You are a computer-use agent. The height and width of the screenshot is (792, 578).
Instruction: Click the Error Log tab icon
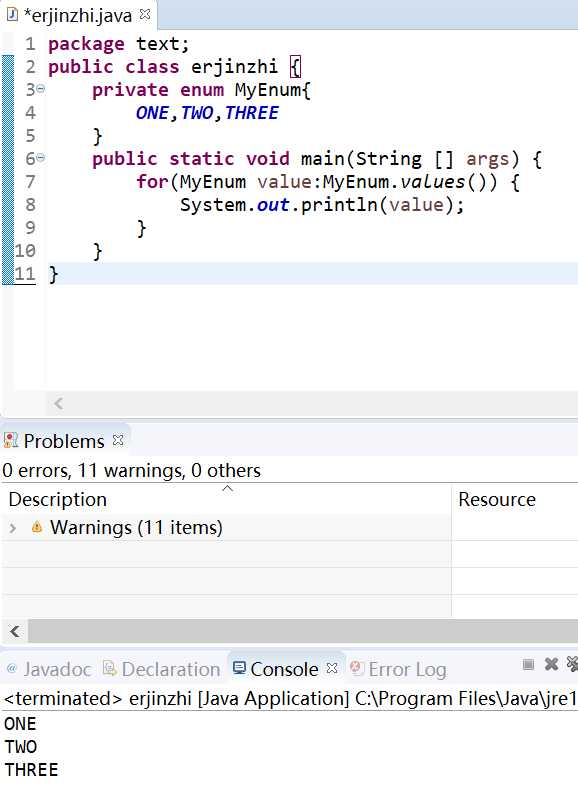click(x=357, y=668)
